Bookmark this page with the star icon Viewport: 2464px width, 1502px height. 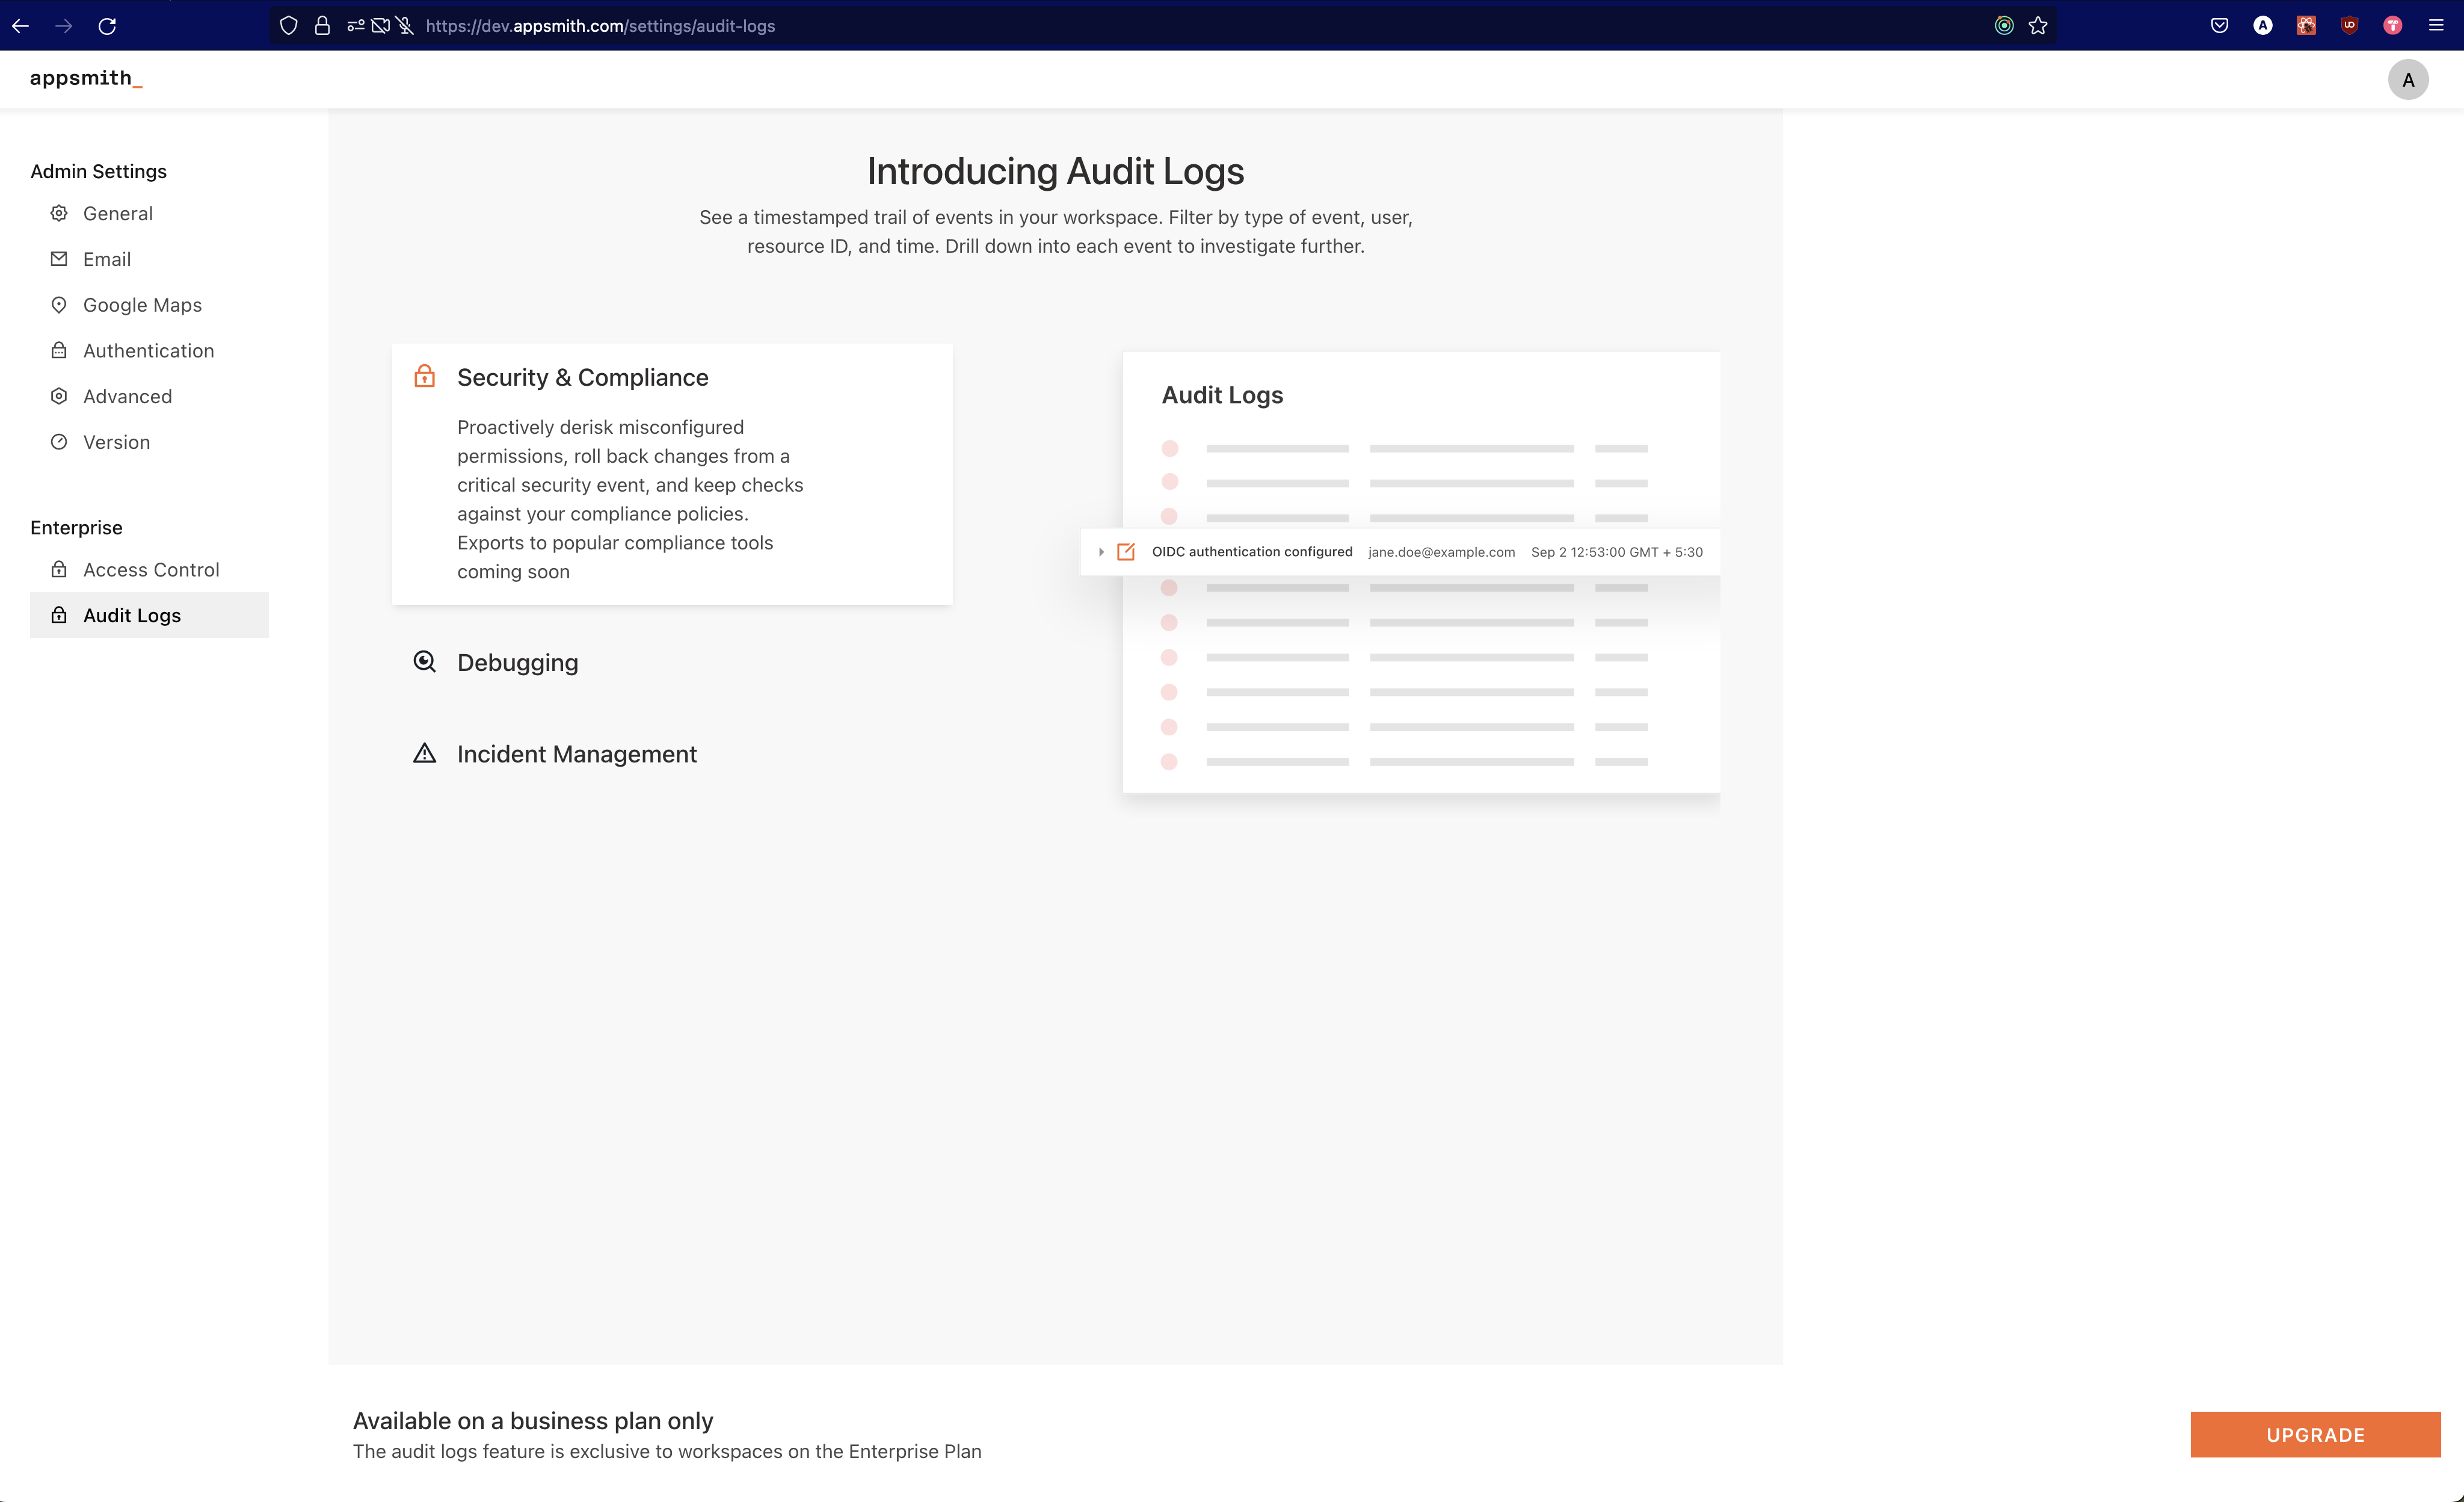2037,26
